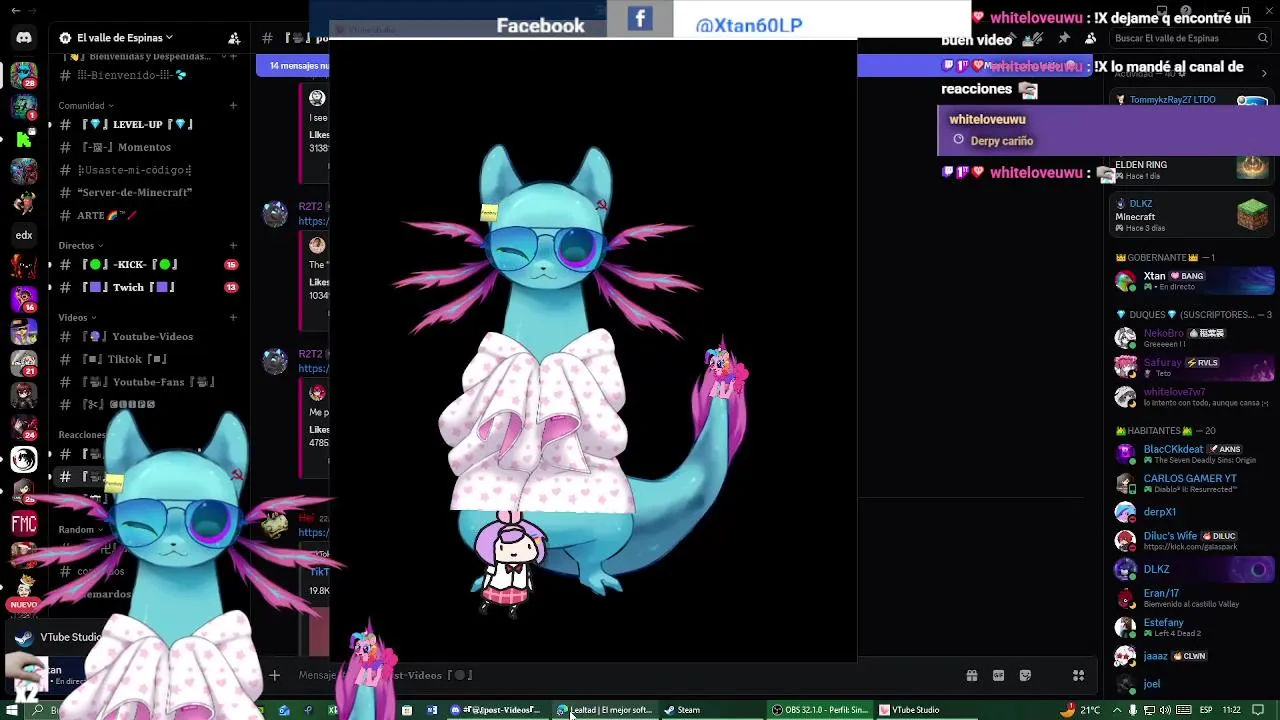Collapse the Comunidad category
The width and height of the screenshot is (1280, 720).
pos(86,105)
